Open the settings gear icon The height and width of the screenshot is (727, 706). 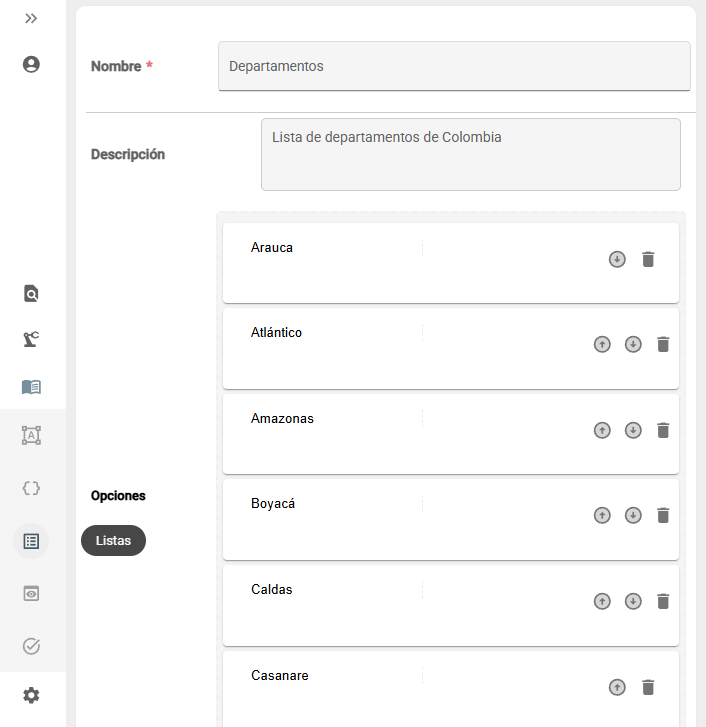31,695
